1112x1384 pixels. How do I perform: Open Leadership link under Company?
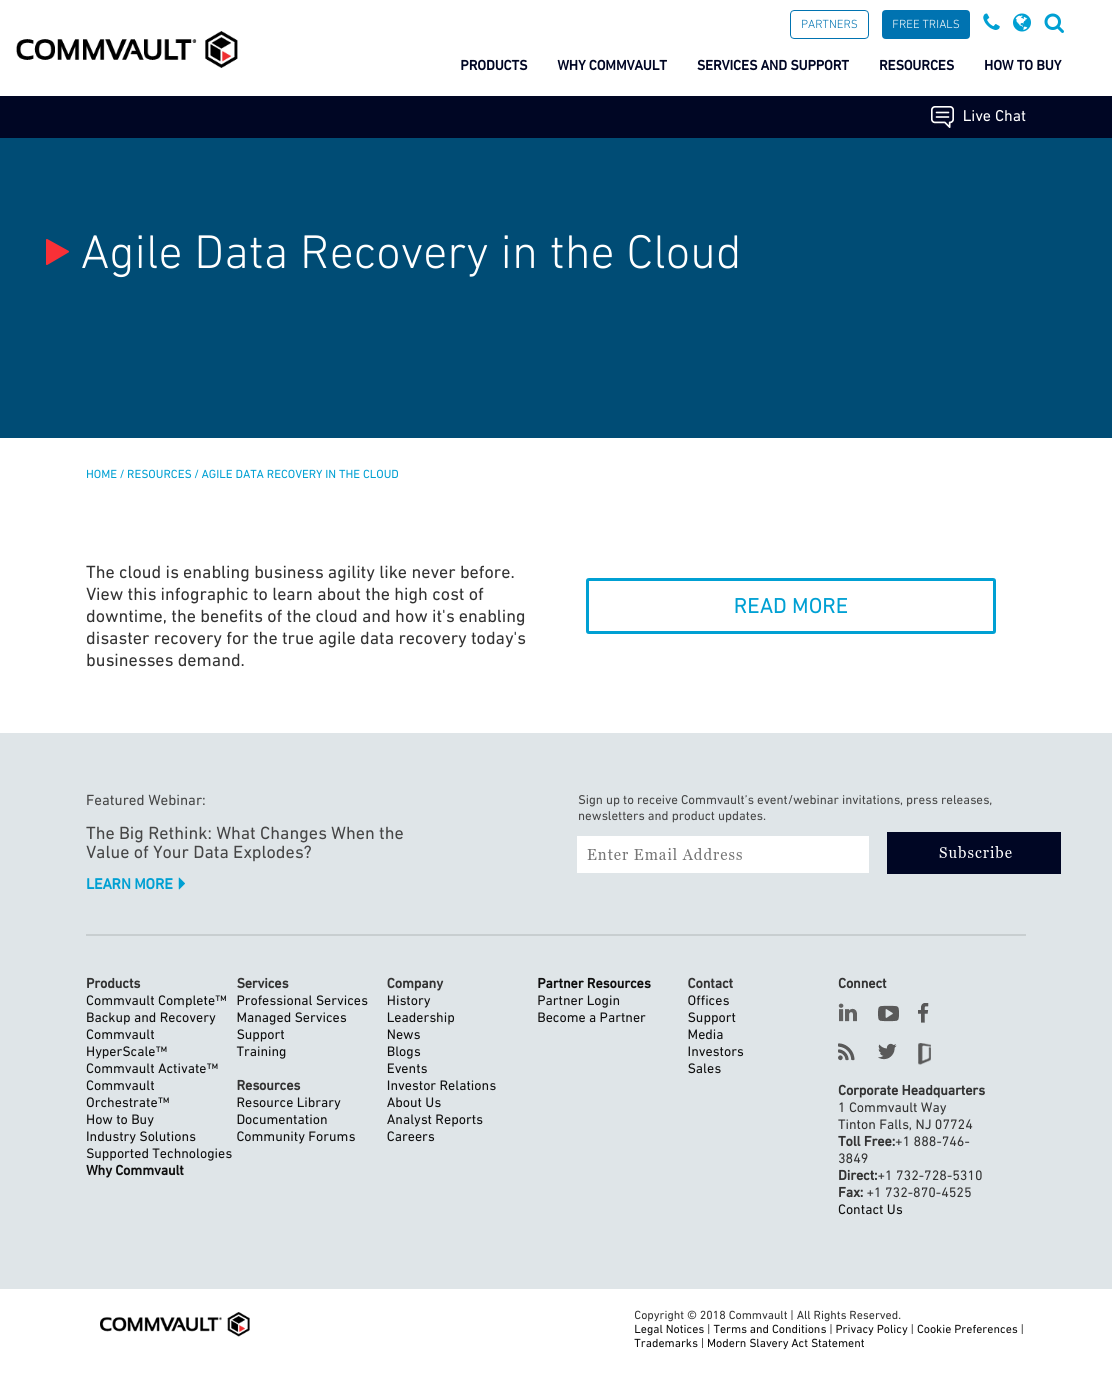click(421, 1018)
